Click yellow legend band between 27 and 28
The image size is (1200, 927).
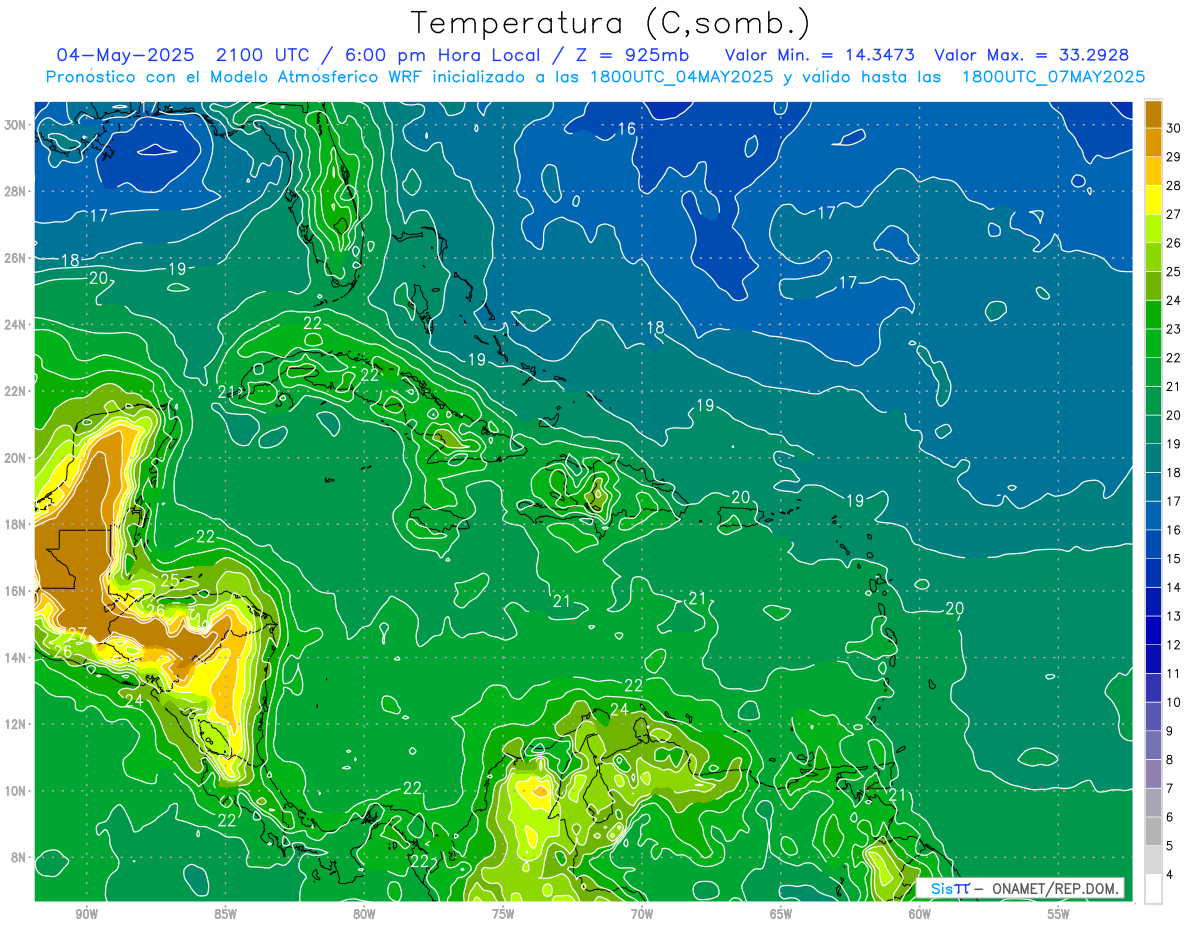tap(1153, 199)
